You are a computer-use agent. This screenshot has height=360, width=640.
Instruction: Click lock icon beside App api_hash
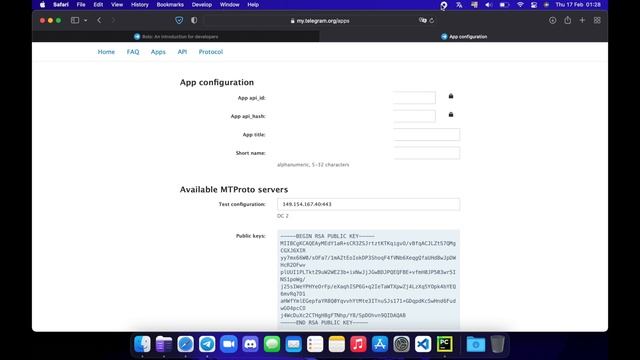451,114
